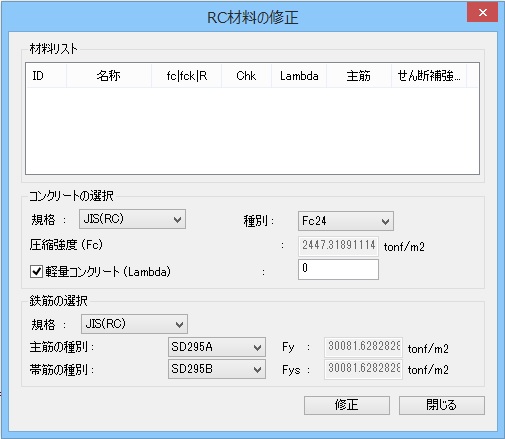Image resolution: width=505 pixels, height=439 pixels.
Task: Open the concrete 規格 JIS(RC) dropdown
Action: tap(132, 219)
